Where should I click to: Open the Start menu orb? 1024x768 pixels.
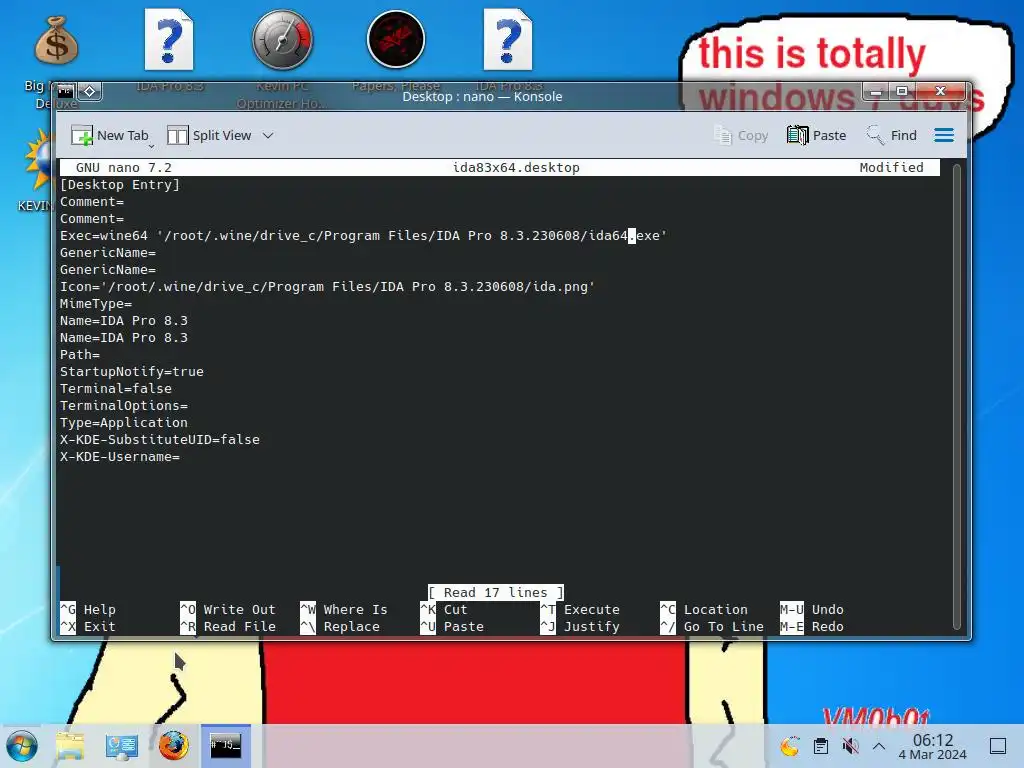tap(22, 746)
